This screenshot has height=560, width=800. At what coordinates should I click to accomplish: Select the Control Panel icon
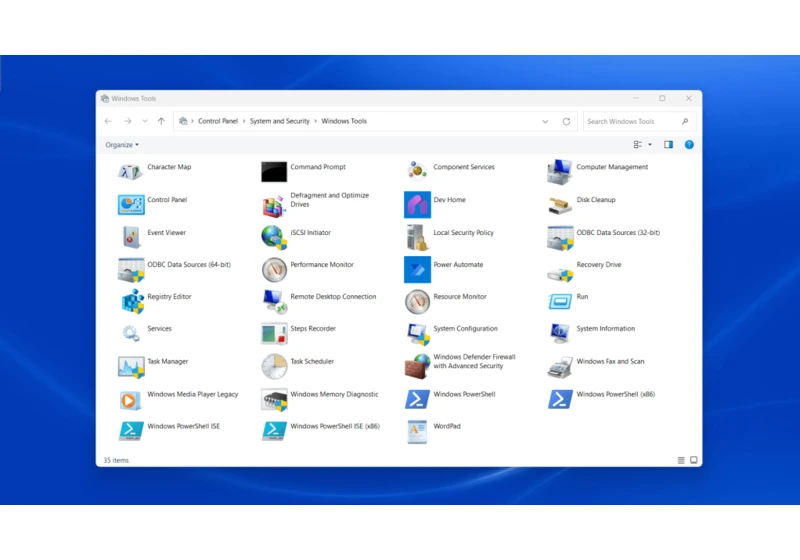click(x=131, y=205)
